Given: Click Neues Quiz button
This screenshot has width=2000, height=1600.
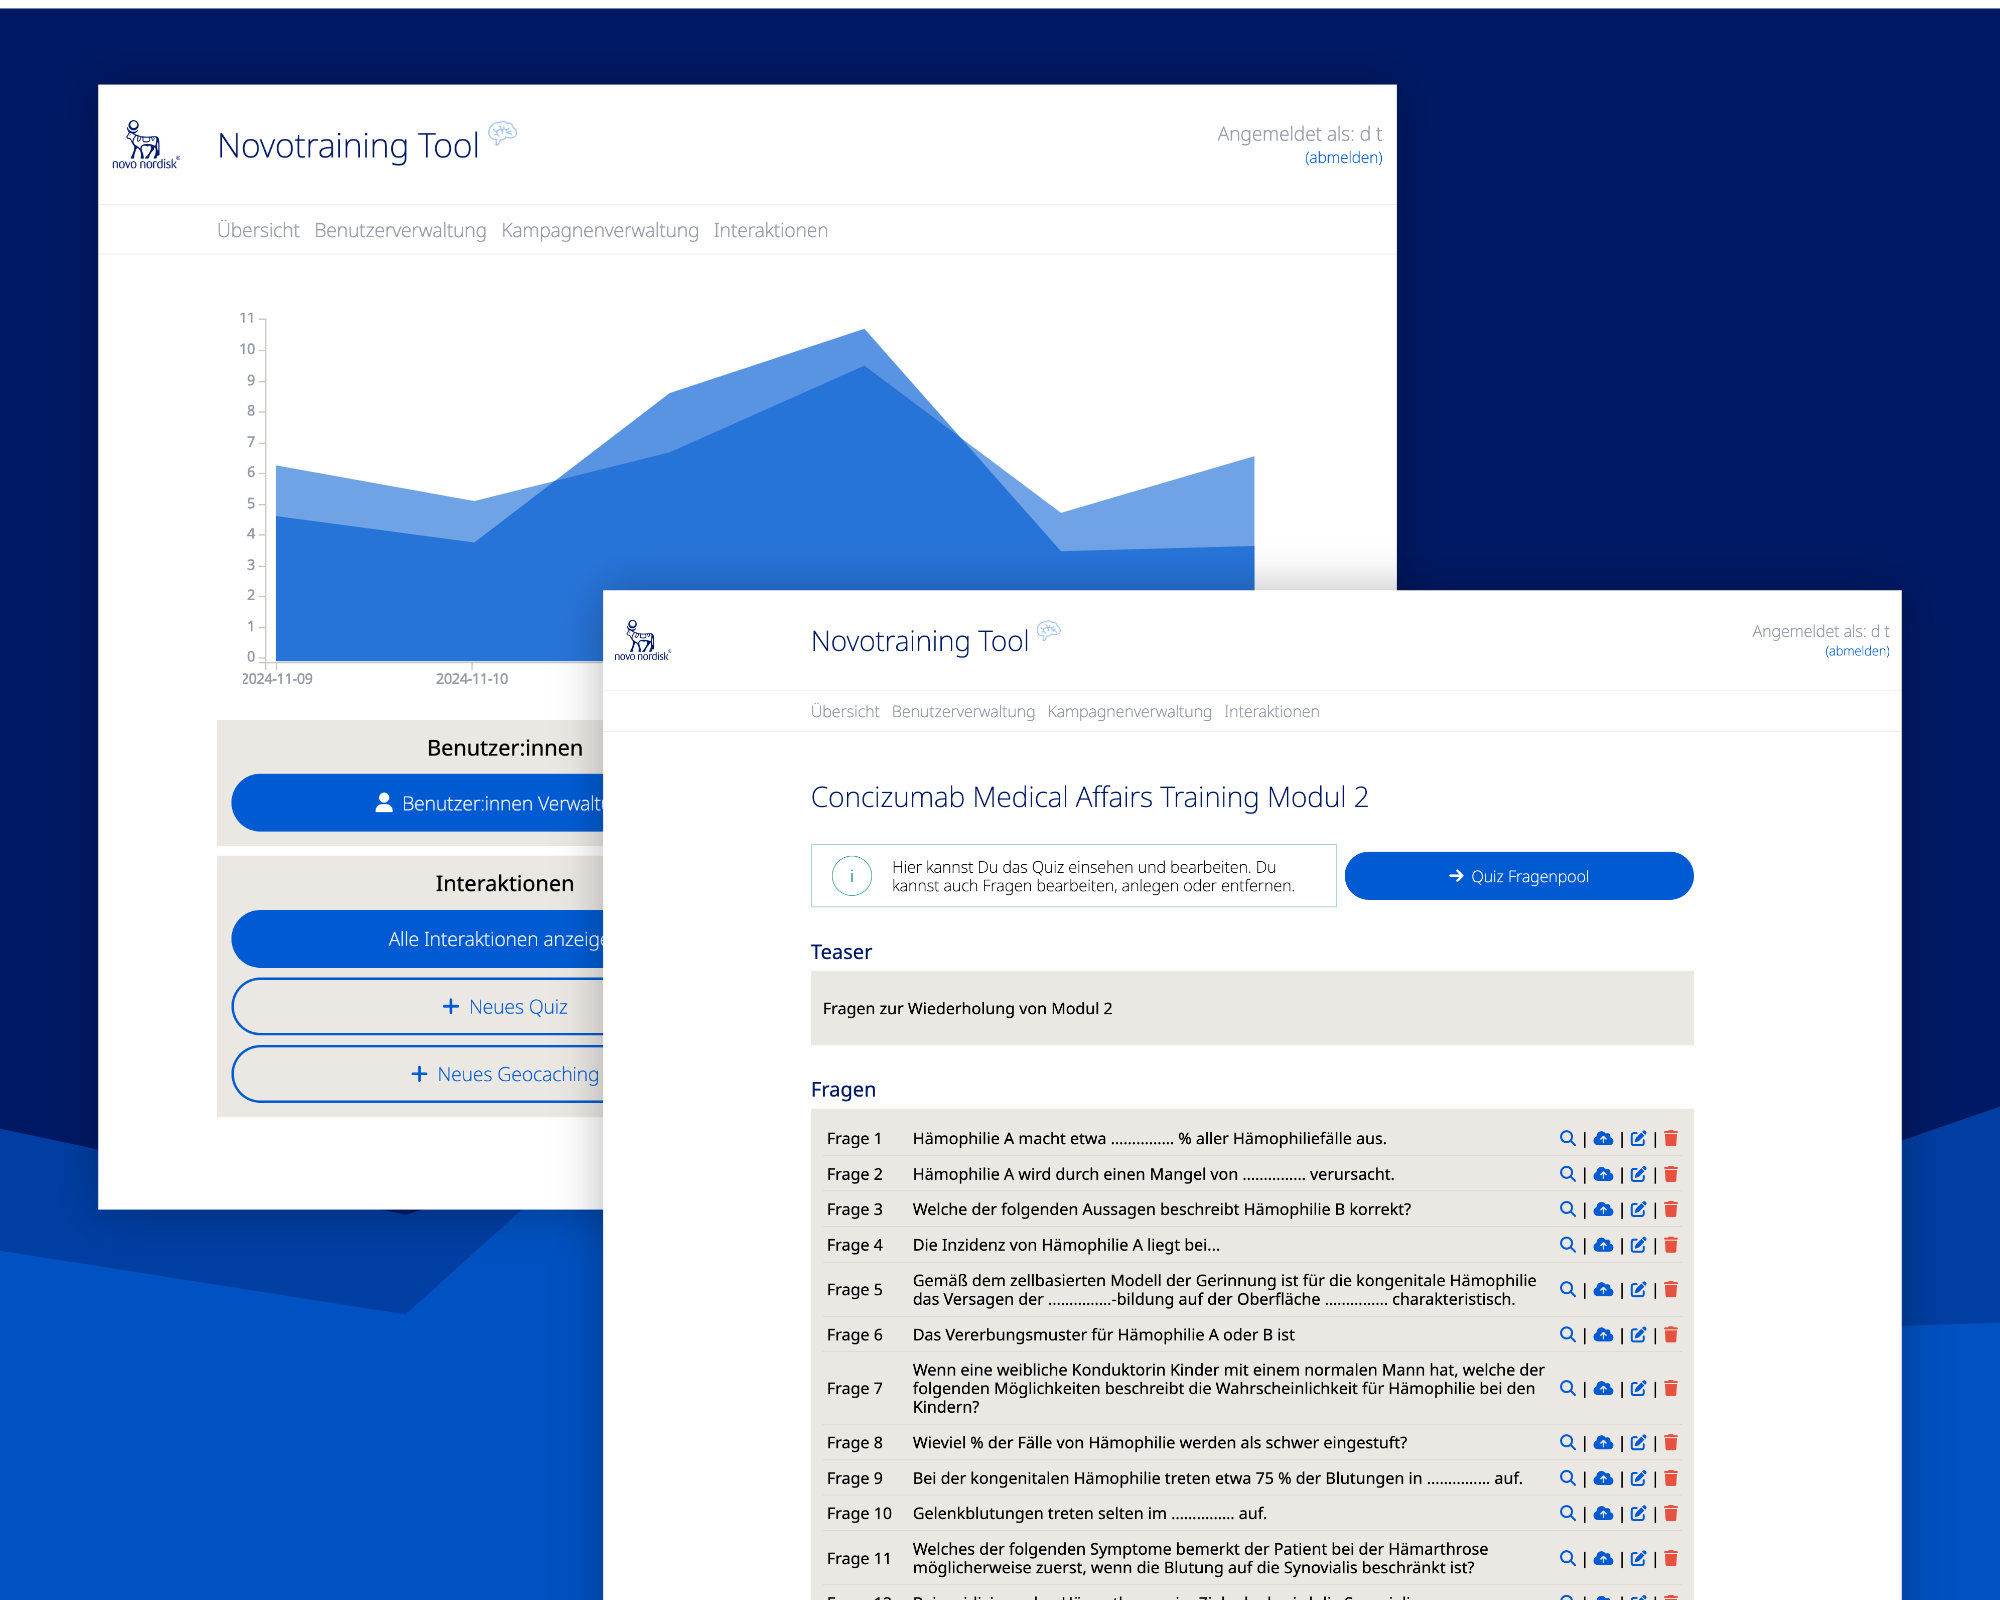Looking at the screenshot, I should click(417, 1007).
